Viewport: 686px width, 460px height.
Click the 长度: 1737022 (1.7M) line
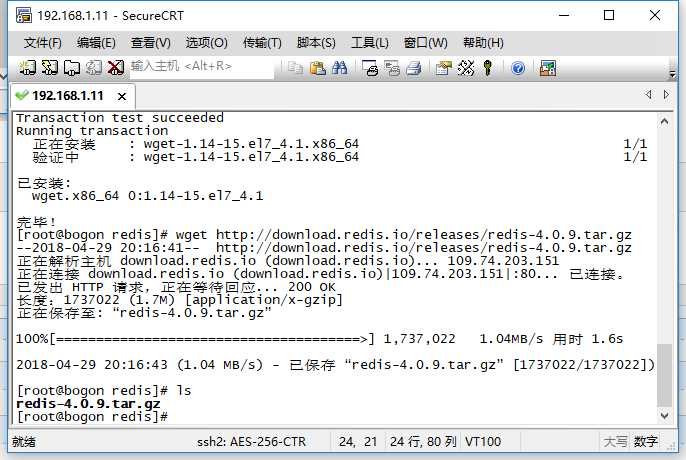(x=179, y=300)
